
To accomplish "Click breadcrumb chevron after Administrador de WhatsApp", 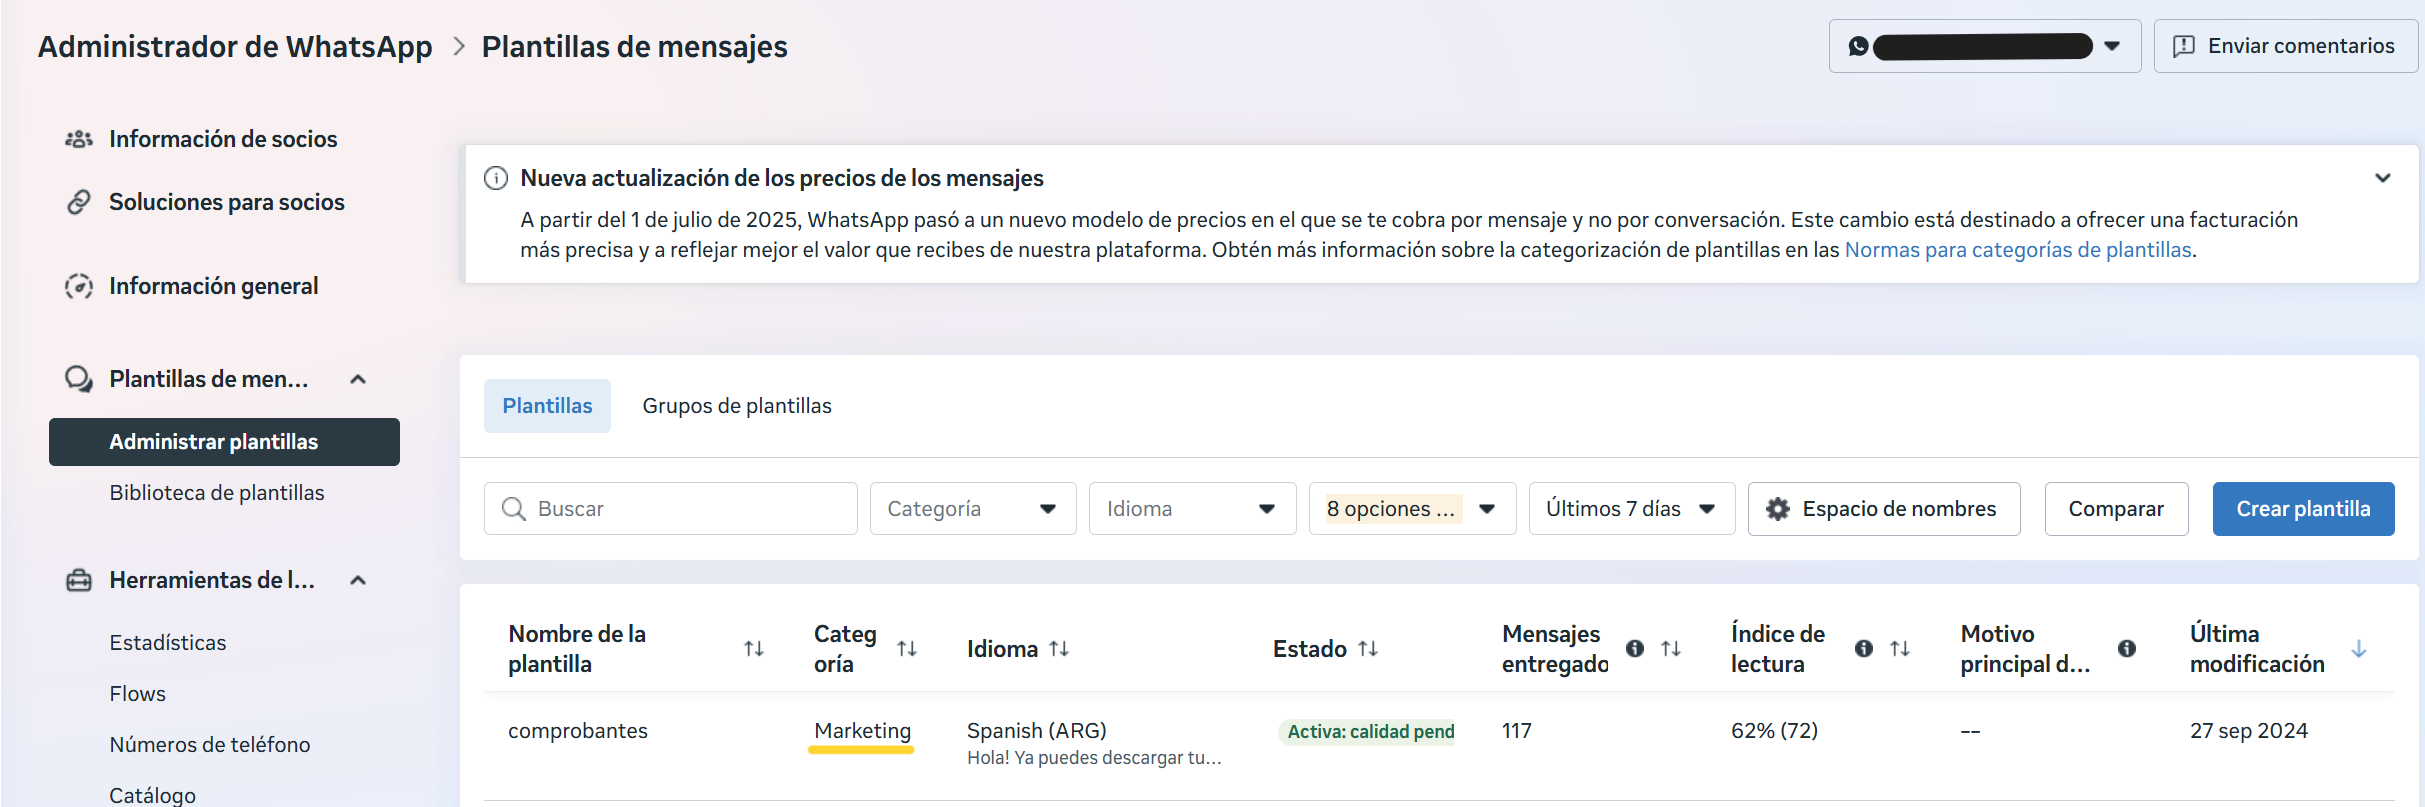I will coord(459,47).
